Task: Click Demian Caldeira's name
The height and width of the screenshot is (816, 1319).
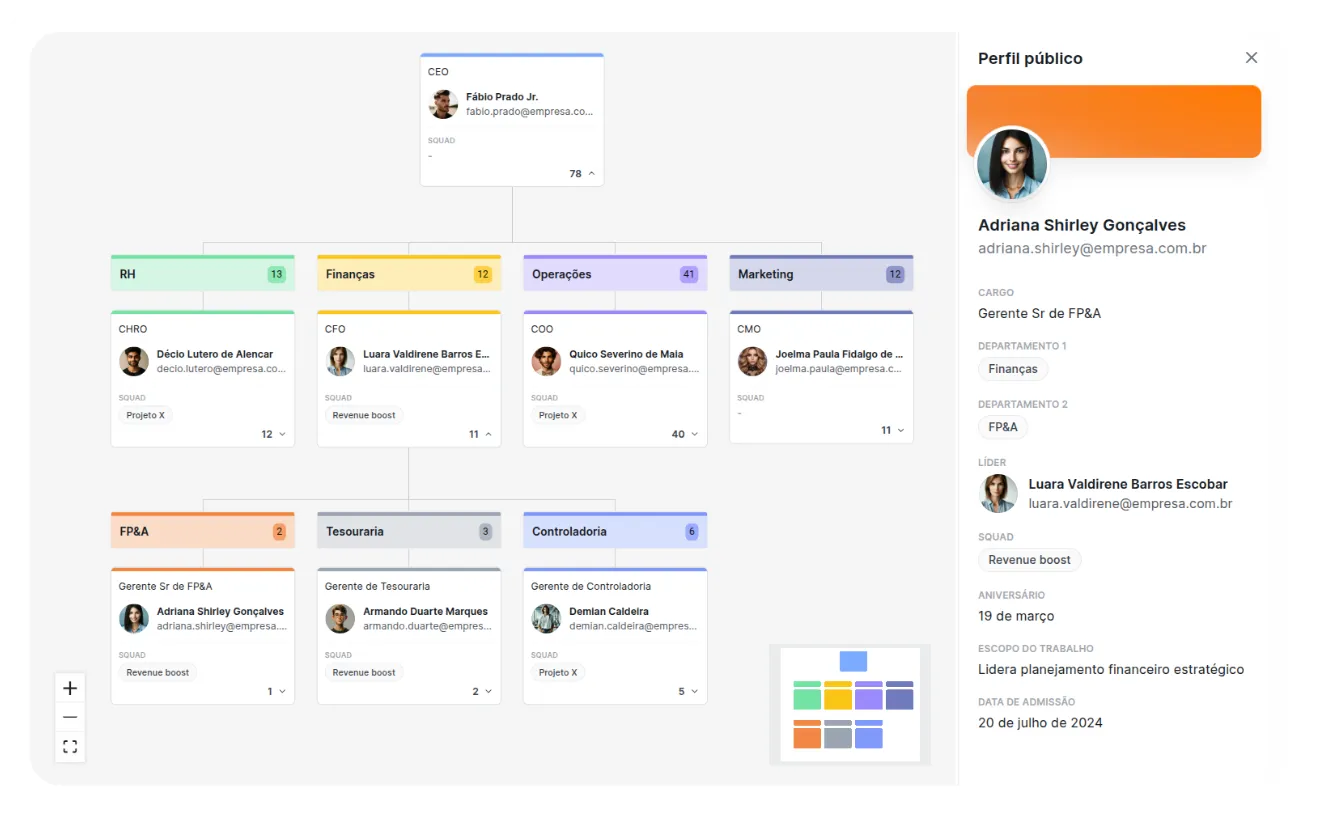Action: tap(609, 611)
